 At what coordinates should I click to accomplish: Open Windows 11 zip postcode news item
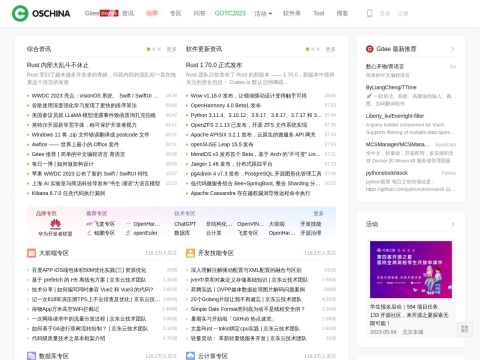(90, 135)
